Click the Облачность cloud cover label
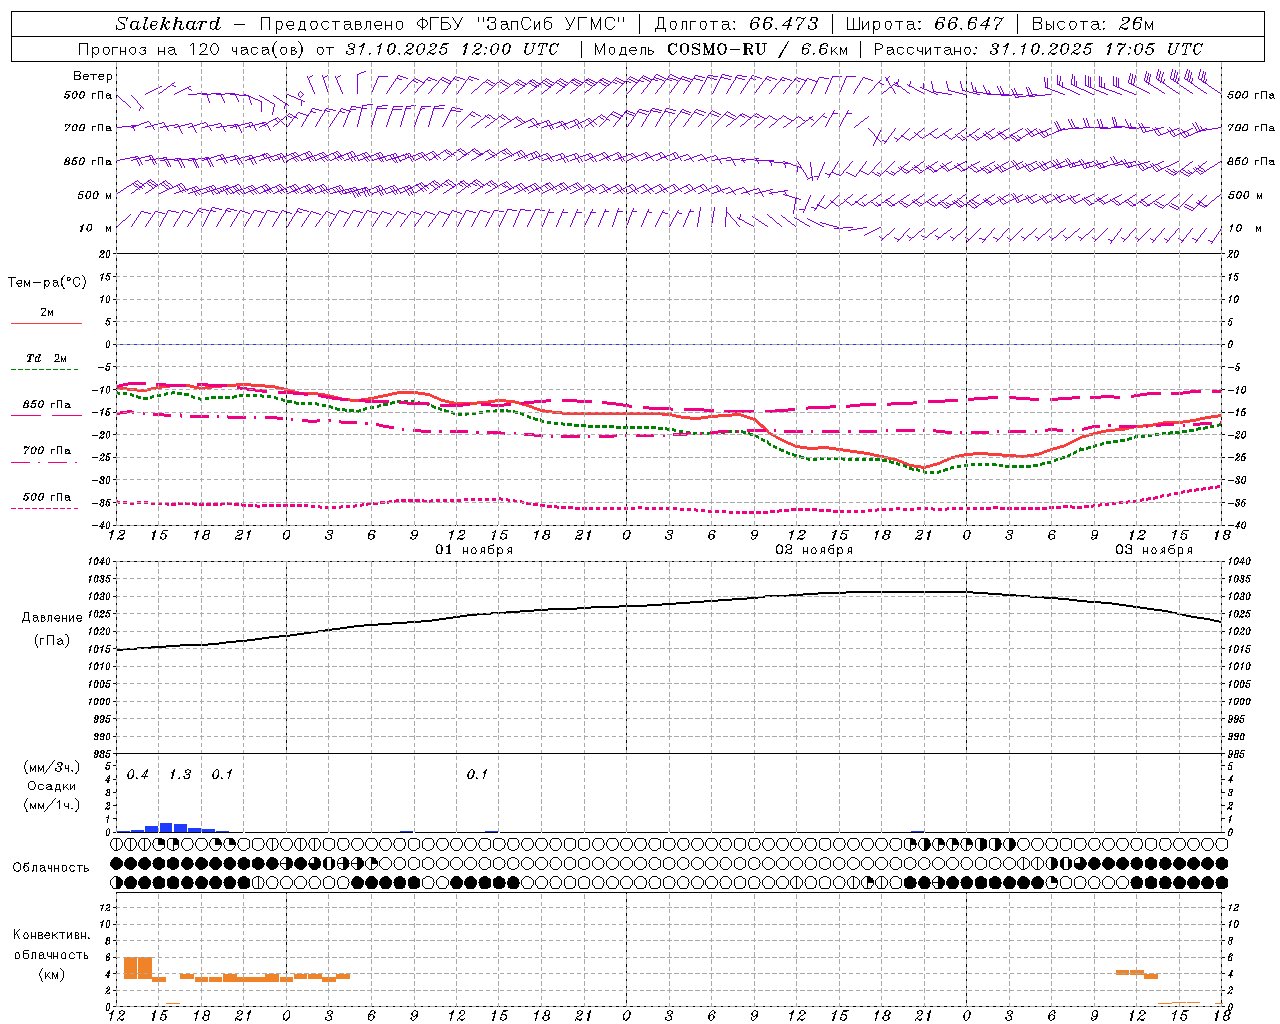 pyautogui.click(x=51, y=867)
